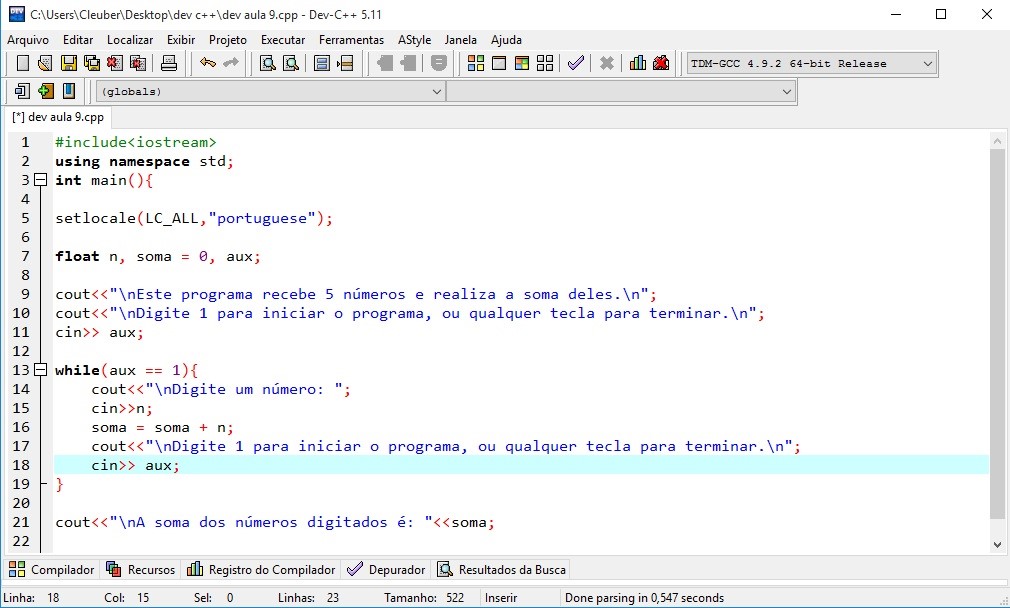Click the Insert snippet icon left of globals

[23, 91]
